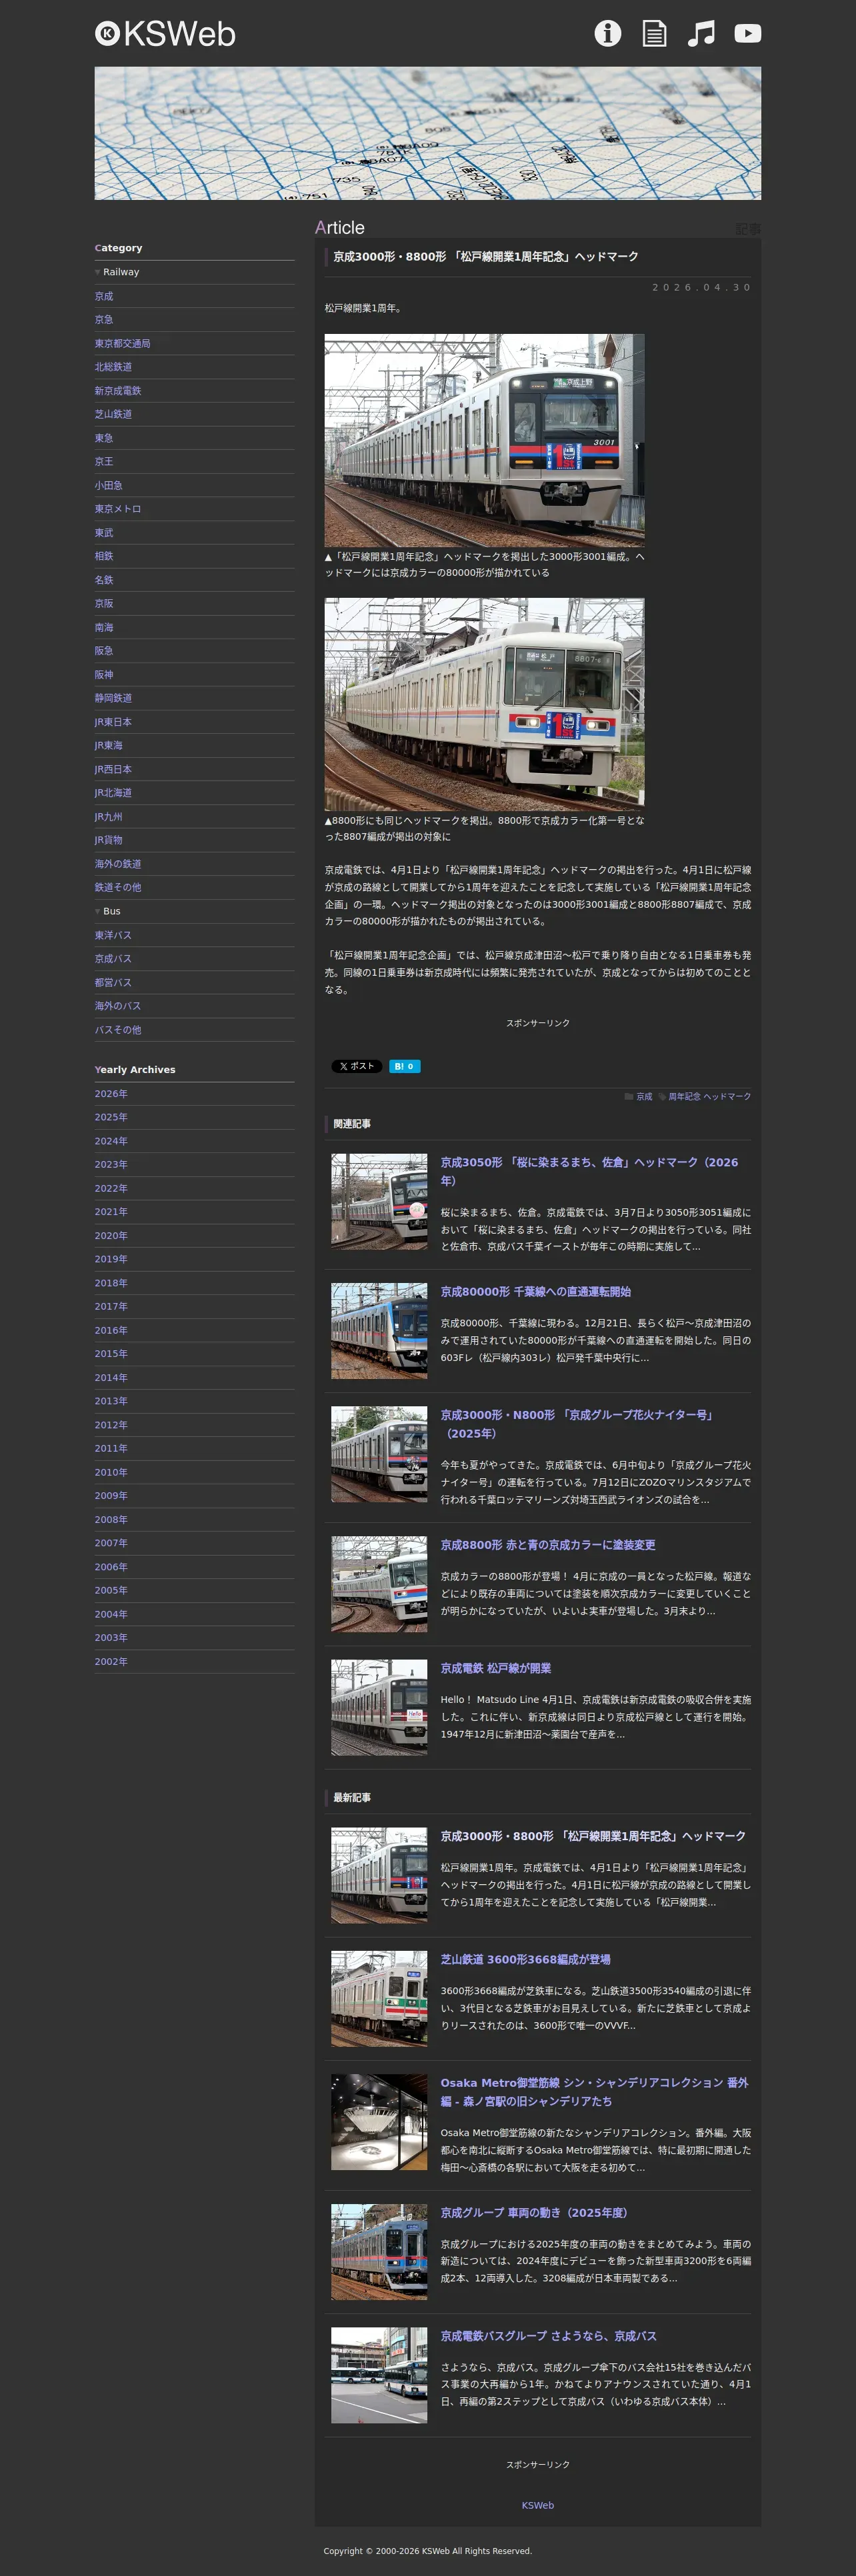Open the JR東日本 category
The width and height of the screenshot is (856, 2576).
(113, 722)
